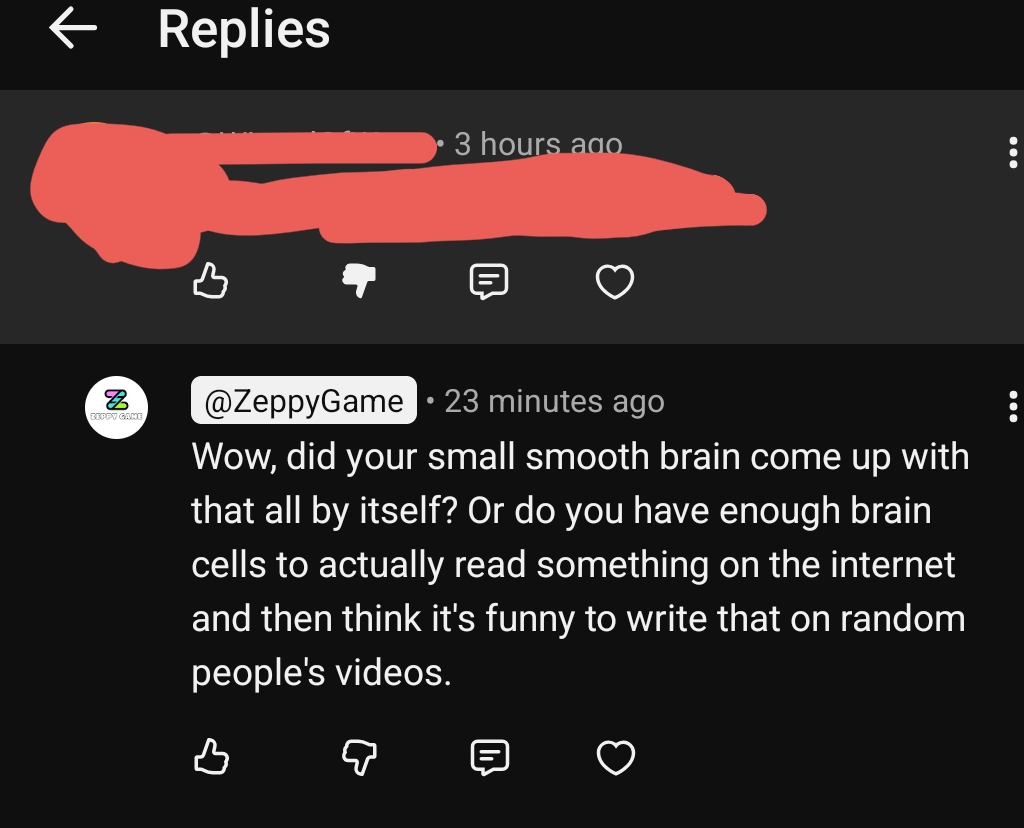
Task: Tap ZeppyGame's reply text about smooth brain
Action: pyautogui.click(x=580, y=564)
